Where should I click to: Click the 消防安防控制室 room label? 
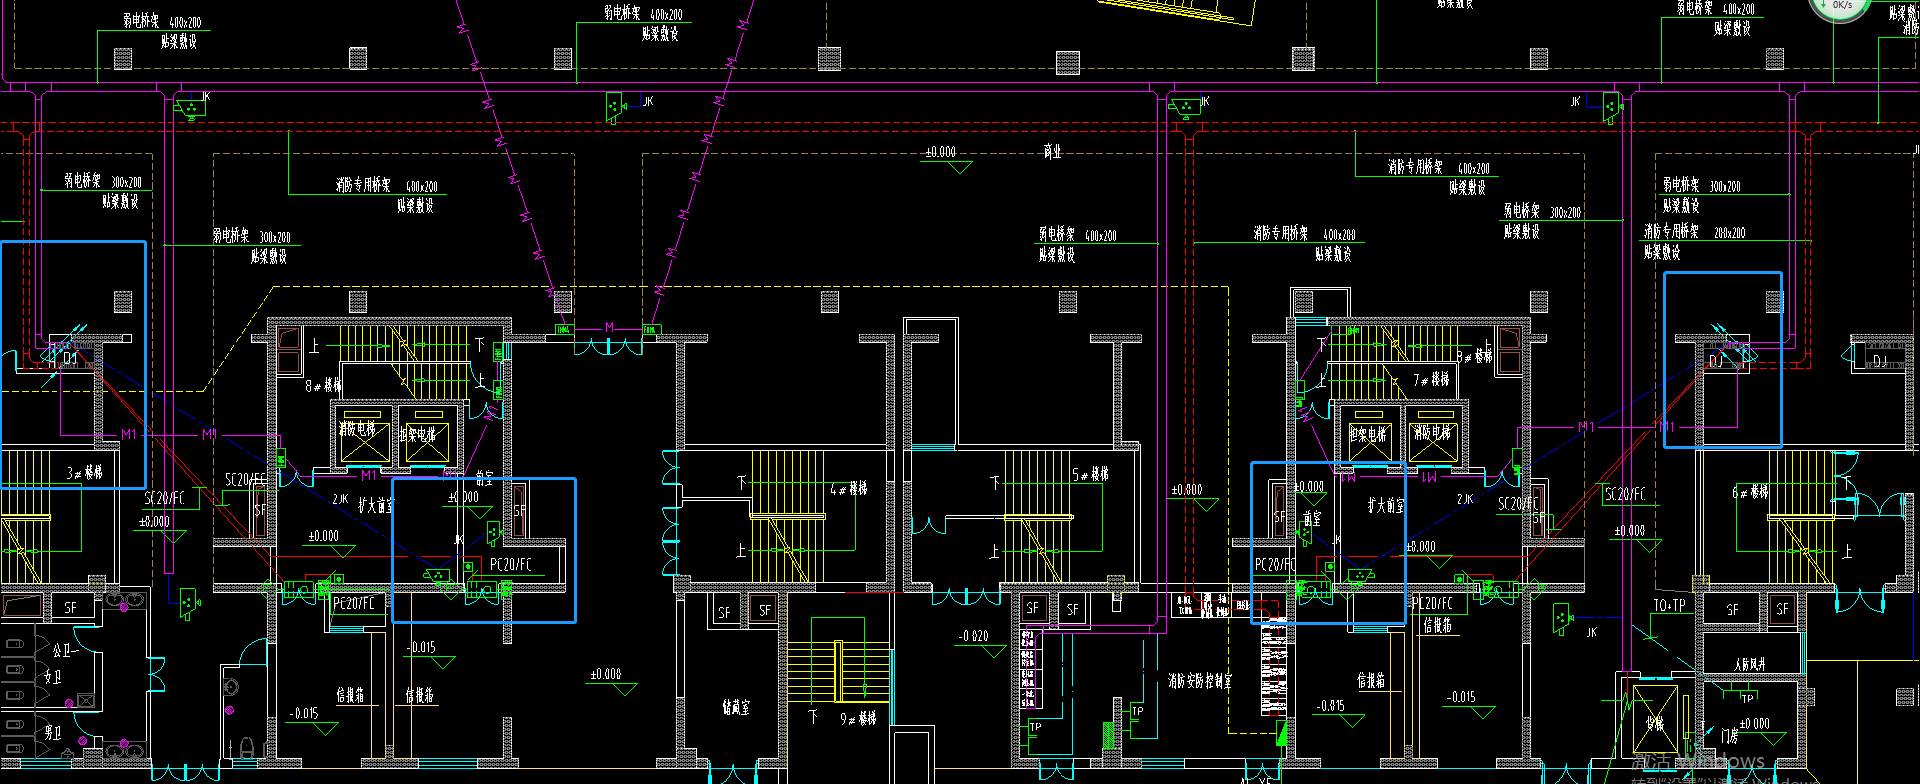tap(1200, 681)
